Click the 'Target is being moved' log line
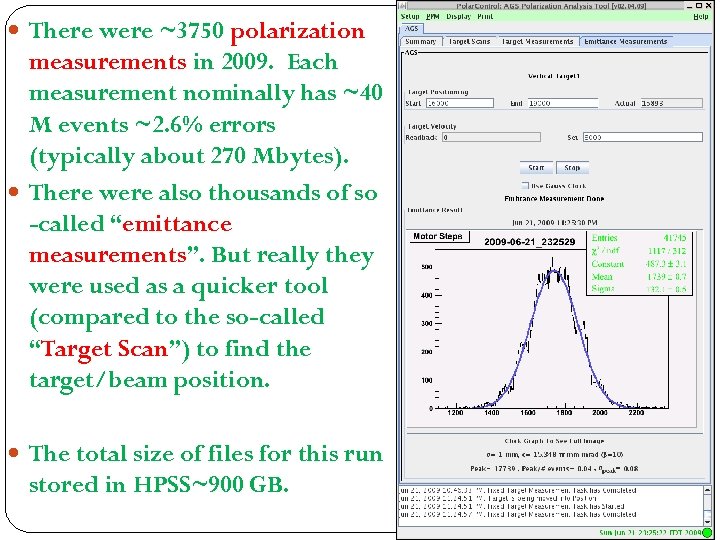720x540 pixels. click(x=498, y=498)
